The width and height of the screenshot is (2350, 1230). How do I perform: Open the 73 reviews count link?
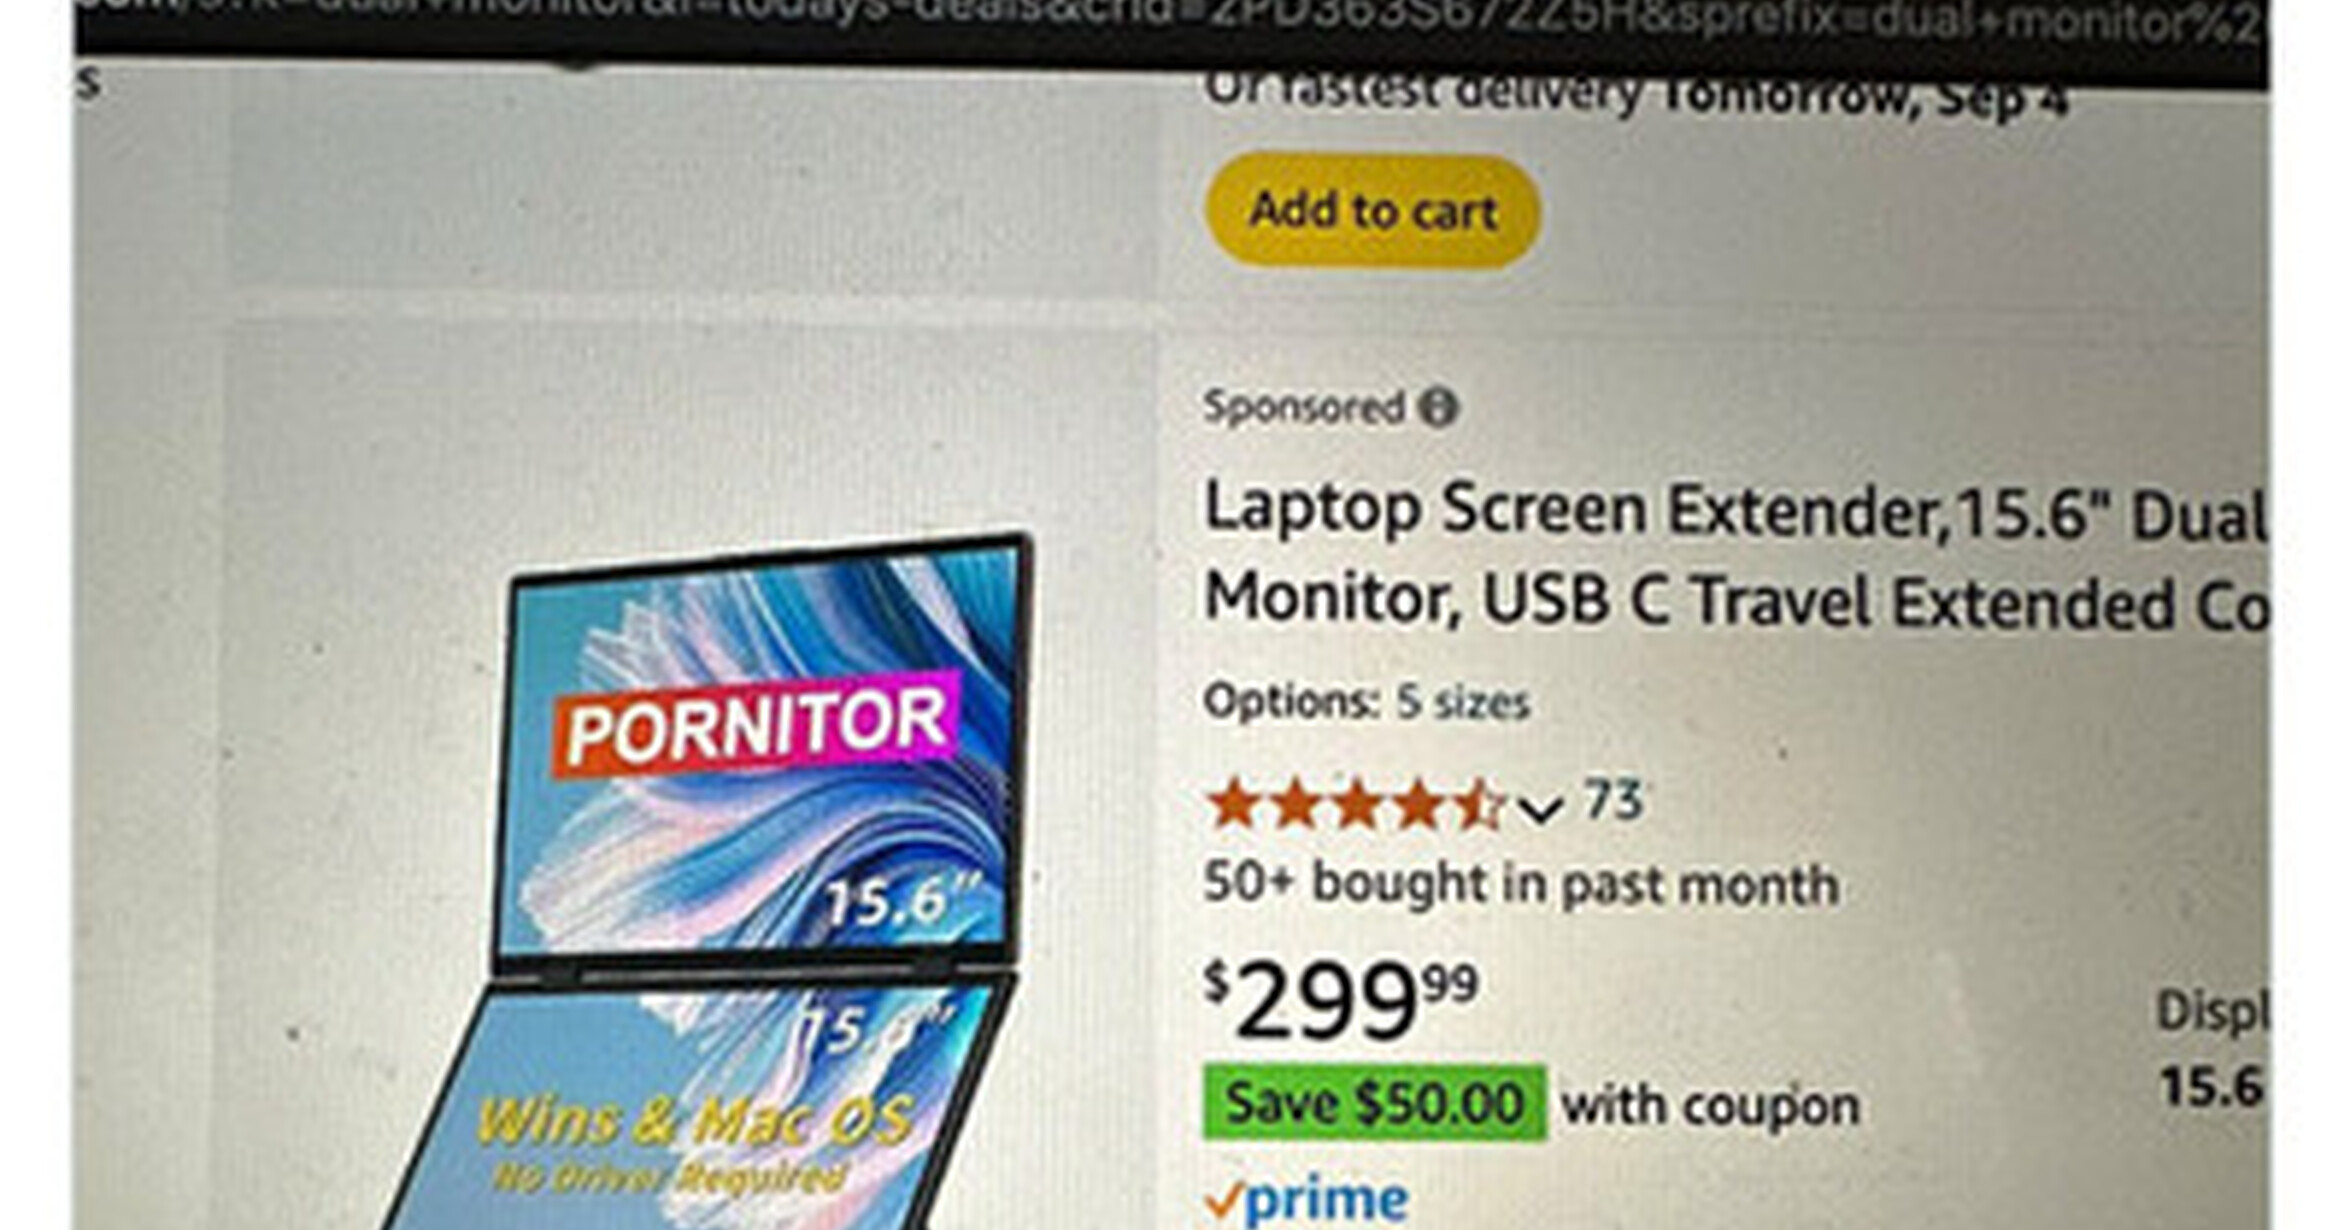click(x=1613, y=800)
